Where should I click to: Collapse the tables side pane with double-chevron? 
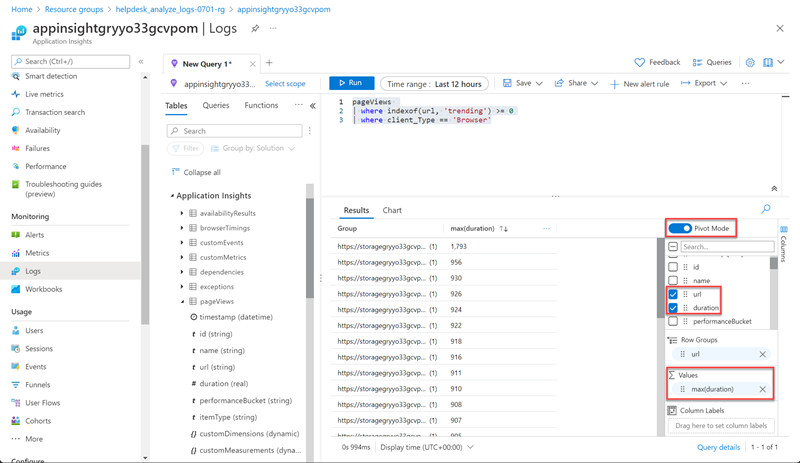pos(313,106)
